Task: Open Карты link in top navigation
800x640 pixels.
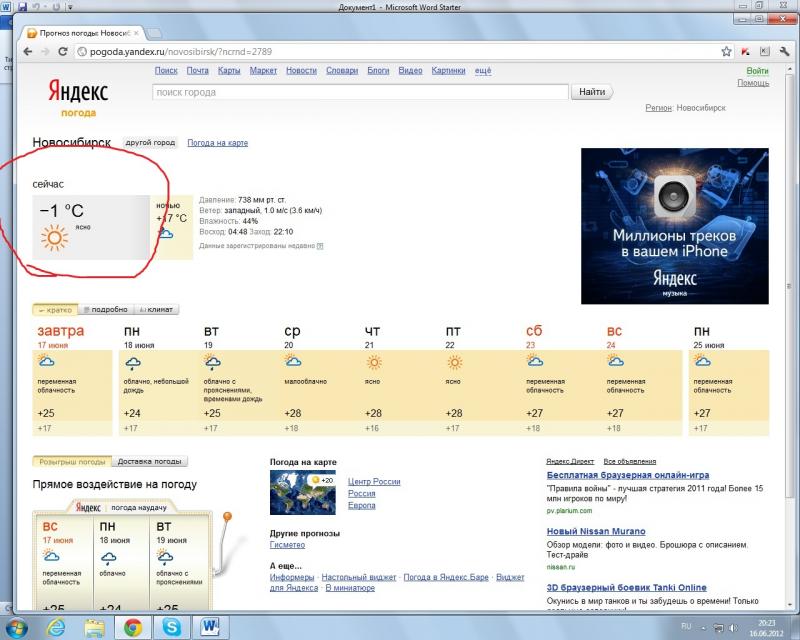Action: pos(229,70)
